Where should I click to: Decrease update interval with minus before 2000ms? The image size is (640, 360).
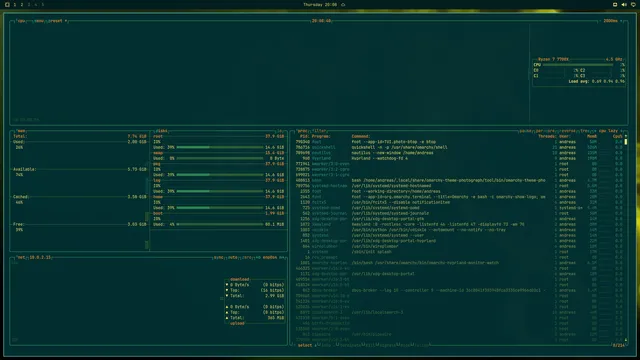click(601, 21)
